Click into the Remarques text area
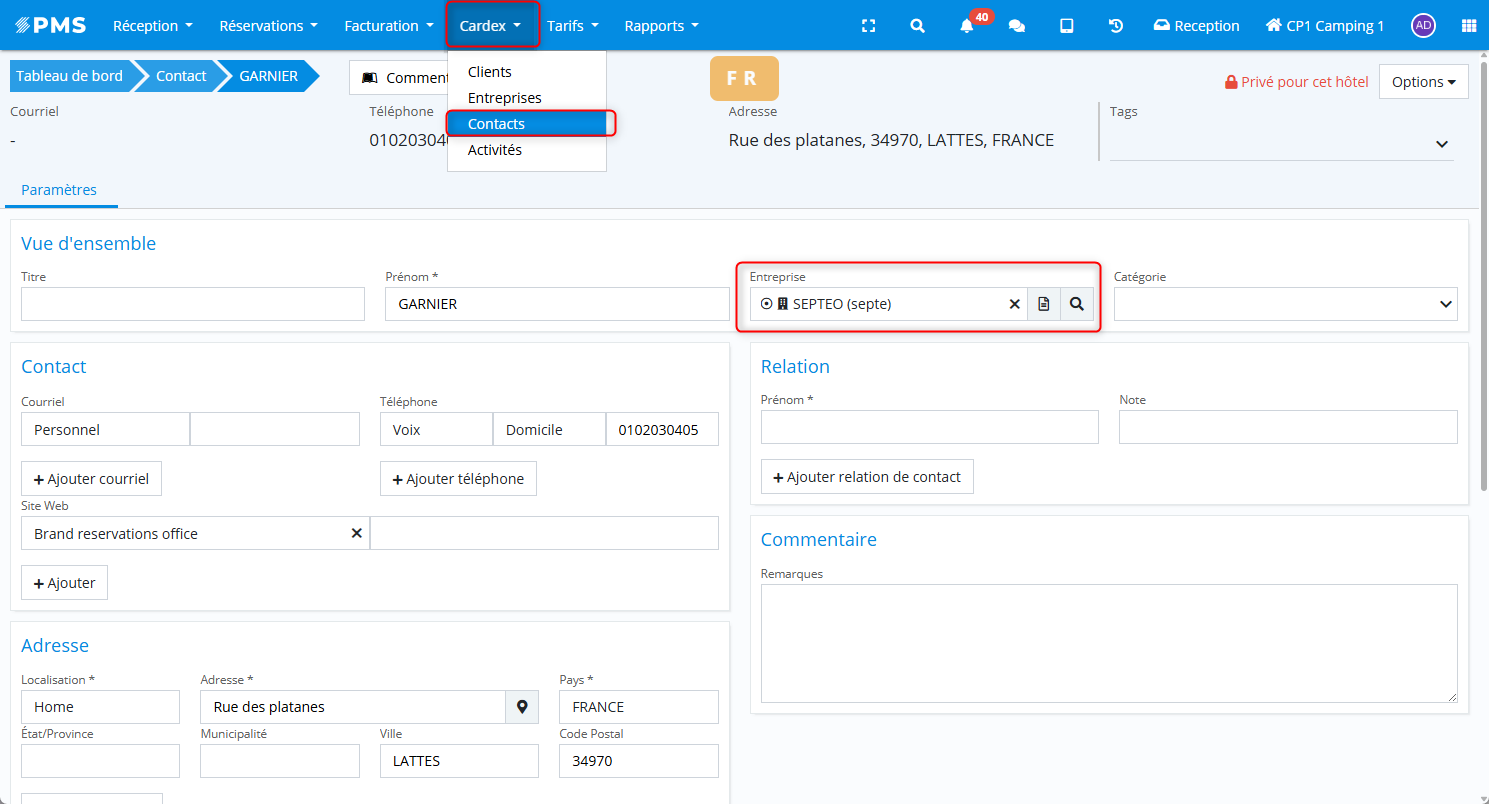Screen dimensions: 1489x804 [1108, 643]
